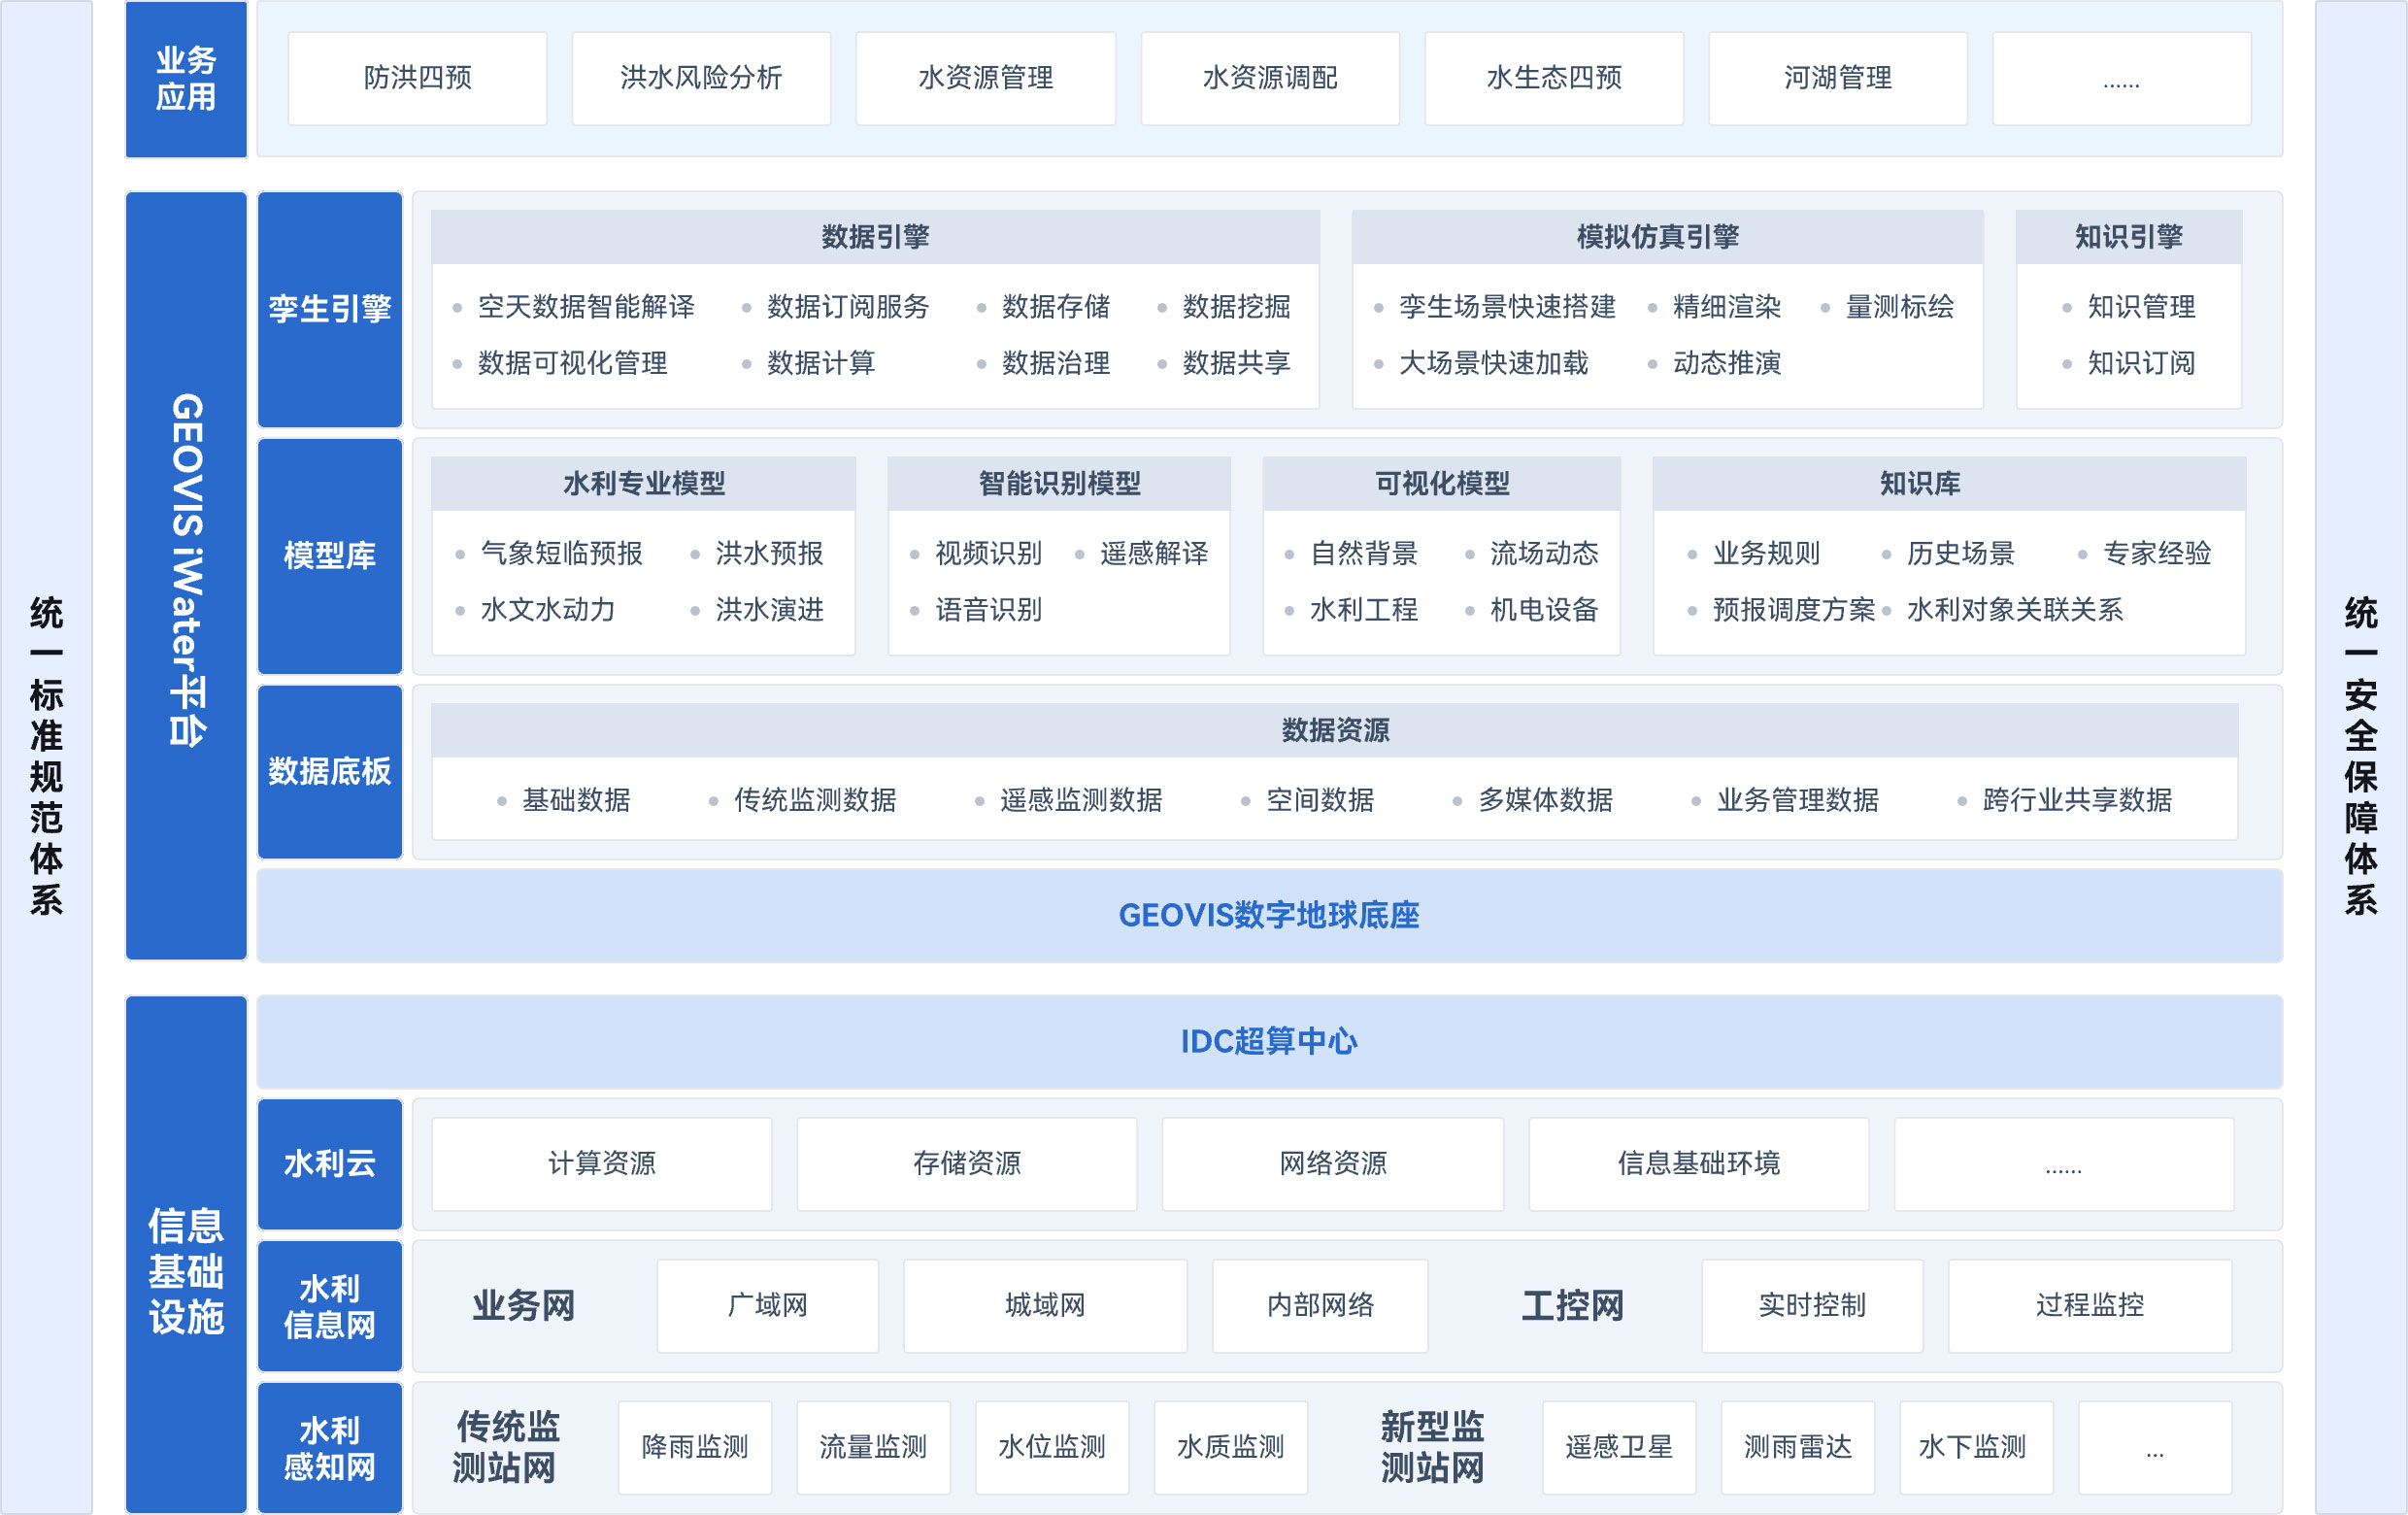Click the 知识库 header
The image size is (2408, 1515).
pos(1949,484)
